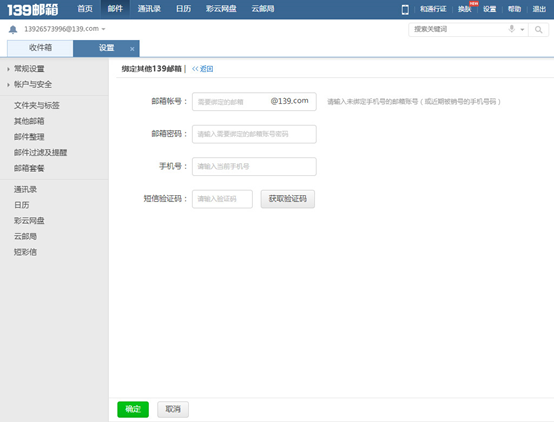Click the <<返回 link
The image size is (554, 422).
tap(202, 69)
